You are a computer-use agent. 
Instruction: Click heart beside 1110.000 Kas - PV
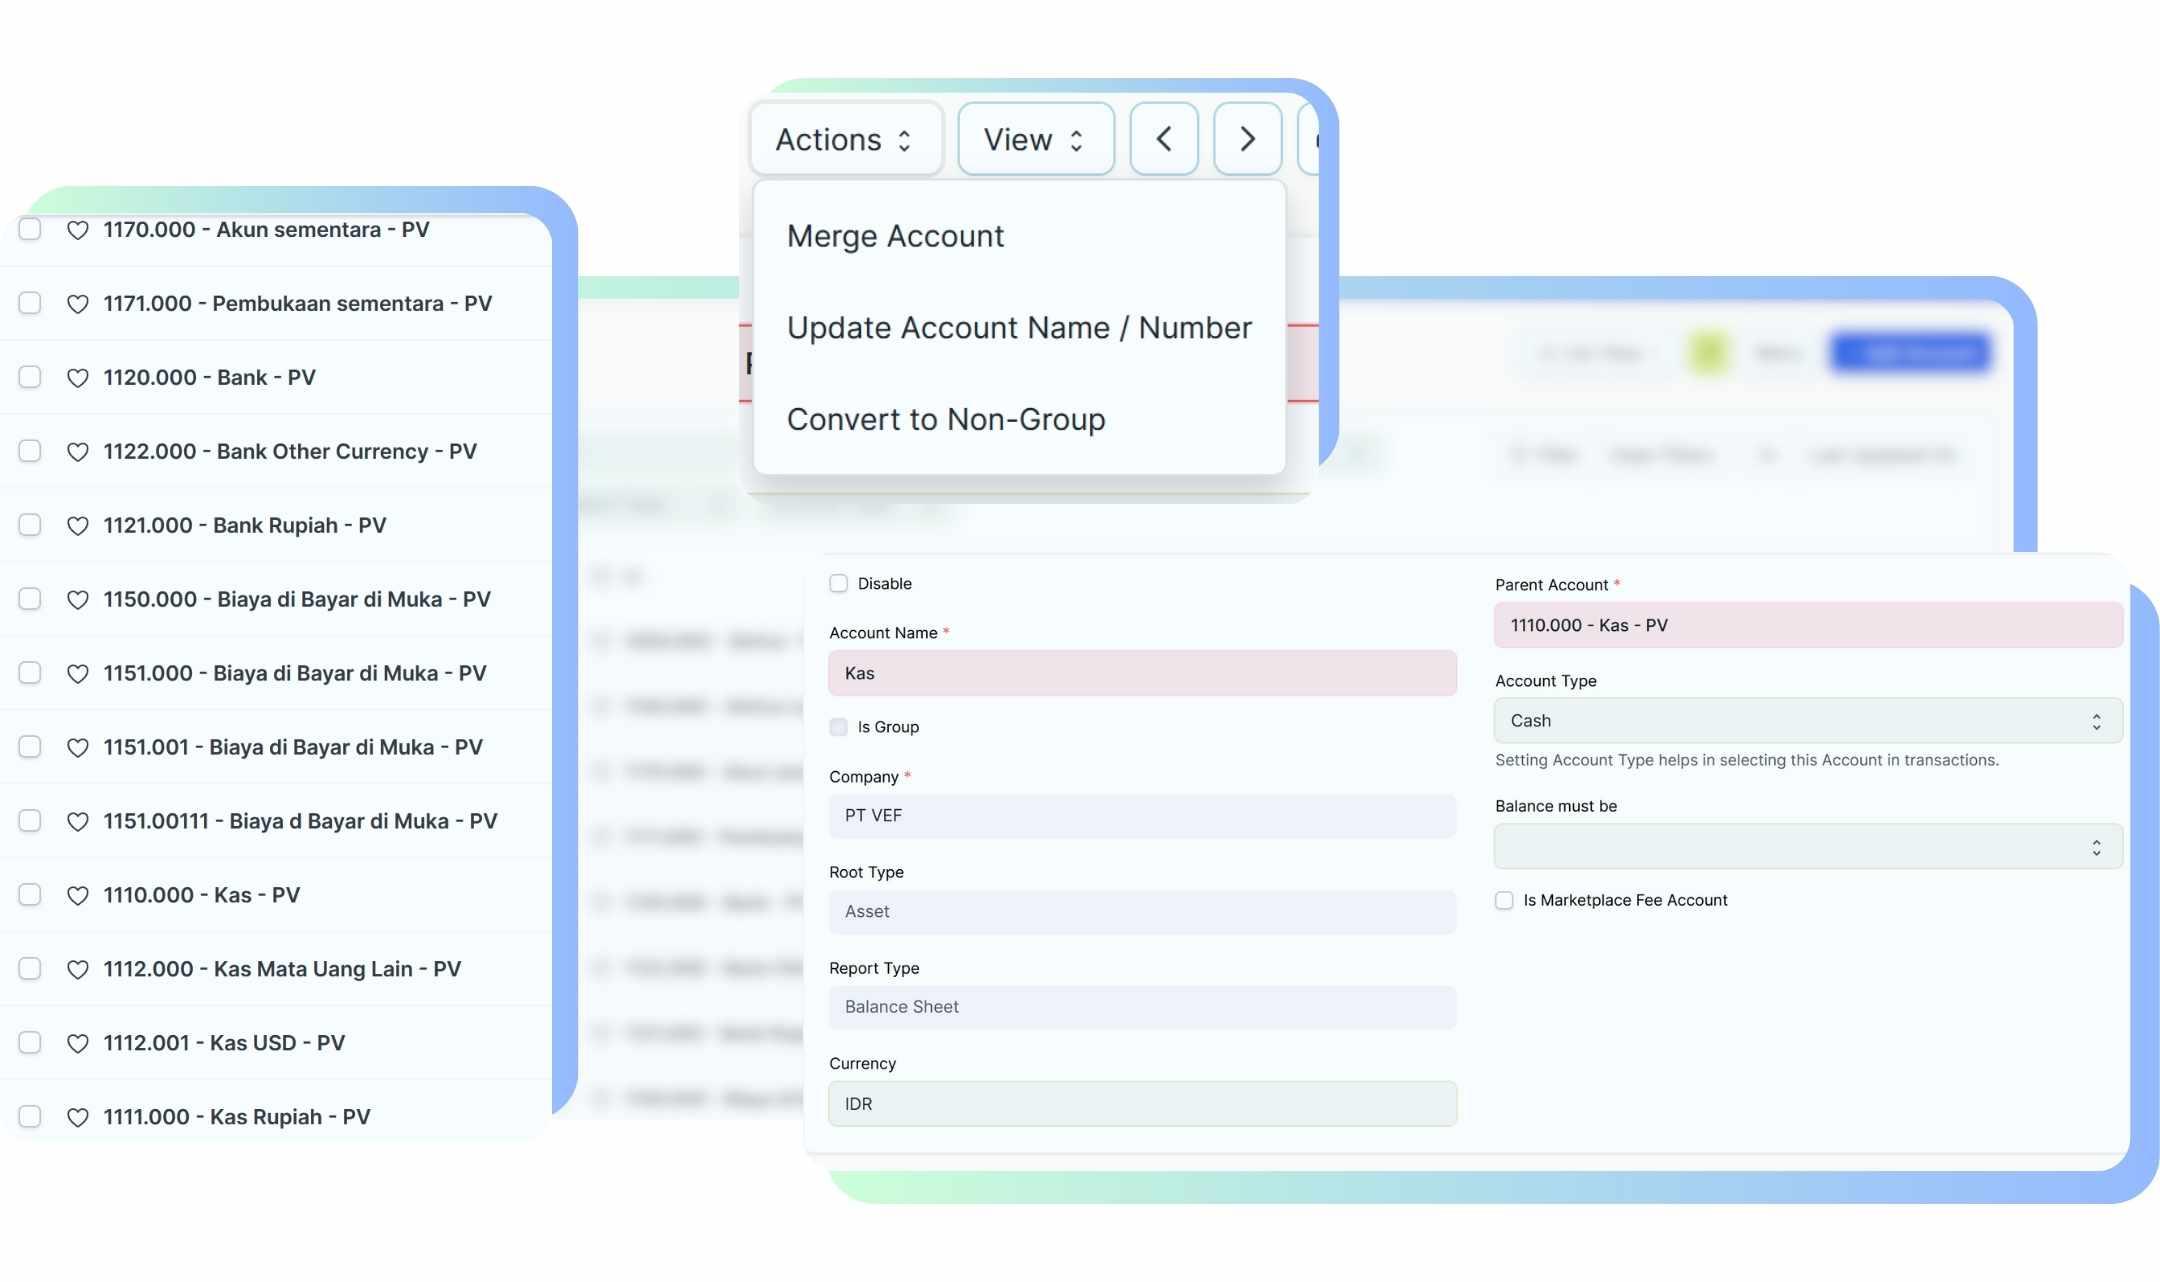coord(77,896)
